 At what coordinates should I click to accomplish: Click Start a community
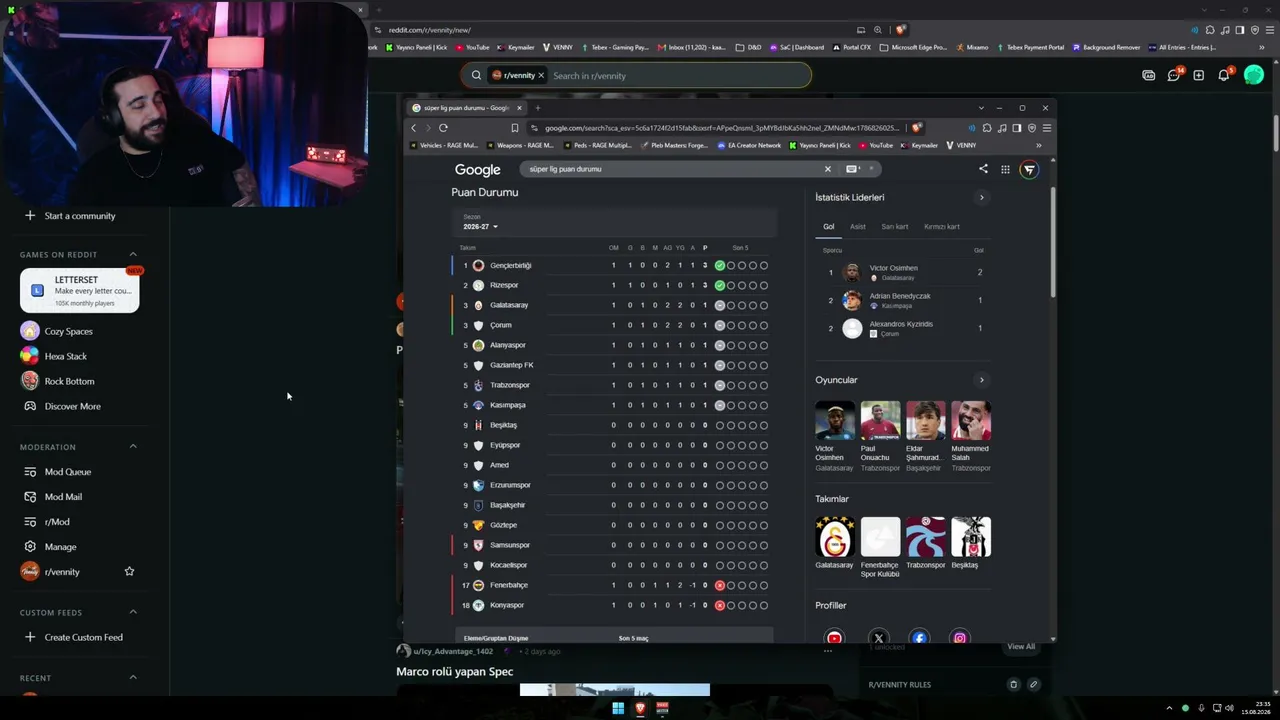click(80, 216)
